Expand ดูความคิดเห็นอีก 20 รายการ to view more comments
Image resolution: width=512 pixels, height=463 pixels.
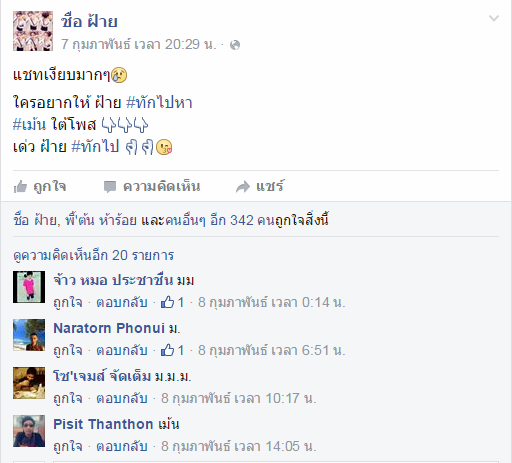click(94, 256)
